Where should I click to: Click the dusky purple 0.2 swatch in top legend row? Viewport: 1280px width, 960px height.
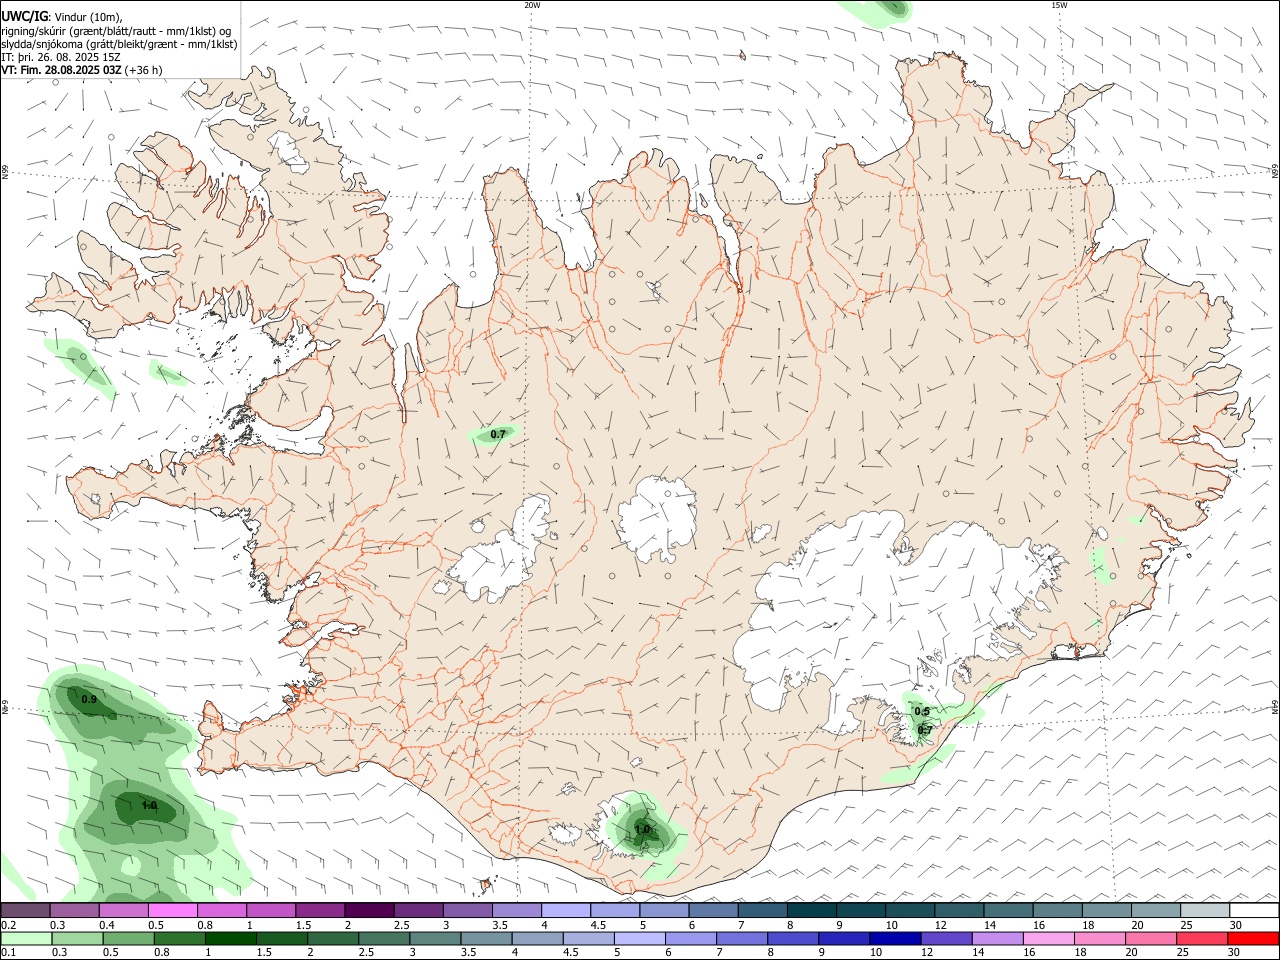pos(25,910)
